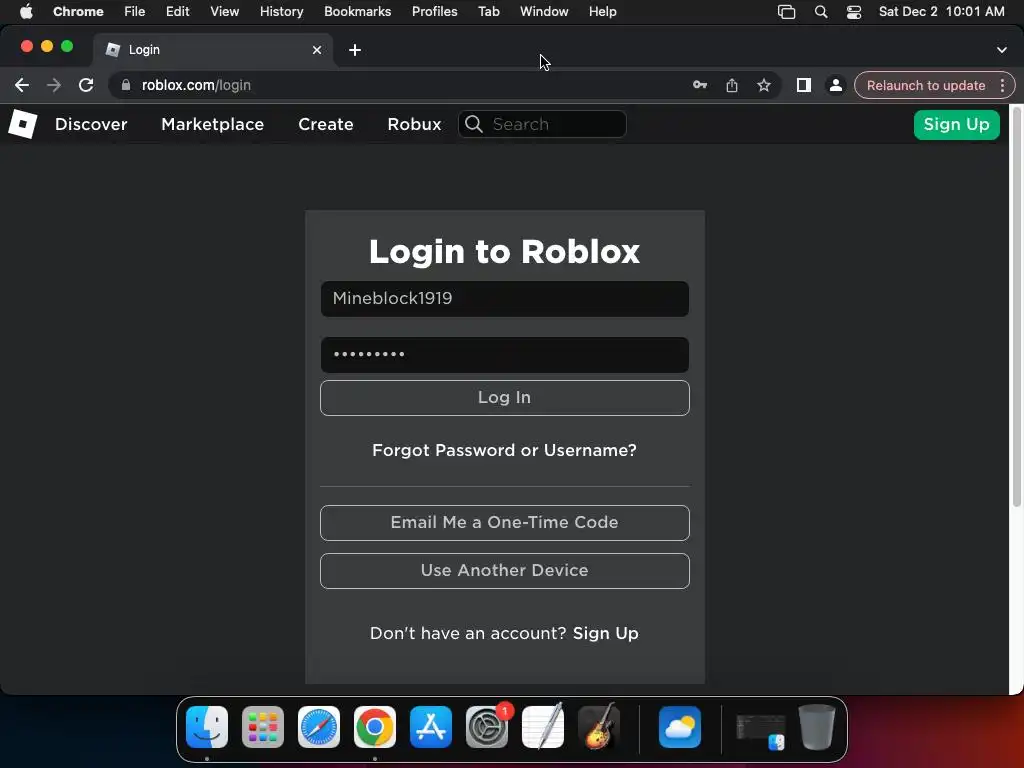This screenshot has height=768, width=1024.
Task: Click the padlock site info icon
Action: (126, 85)
